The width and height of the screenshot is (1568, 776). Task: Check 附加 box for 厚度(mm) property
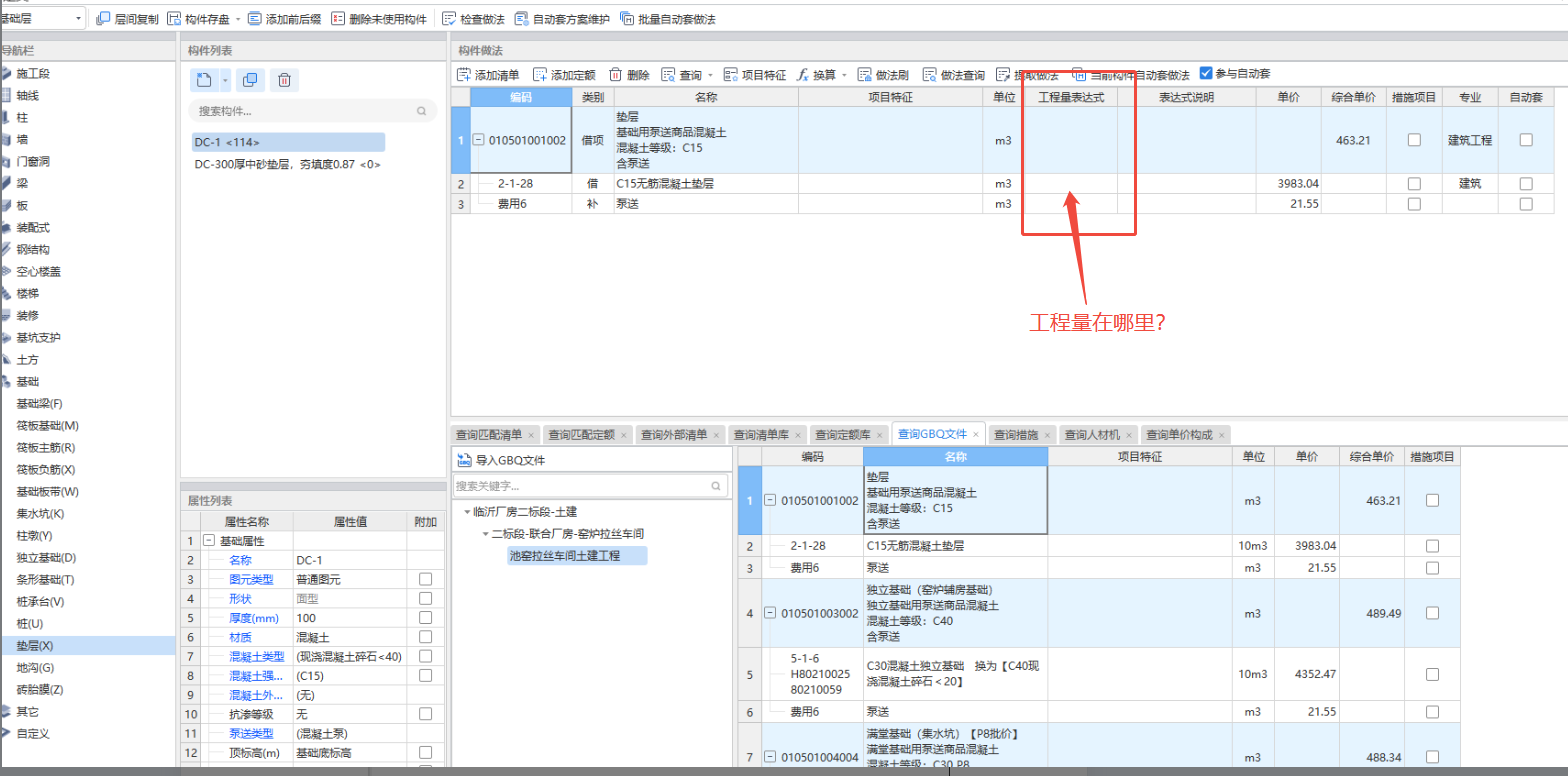tap(426, 617)
